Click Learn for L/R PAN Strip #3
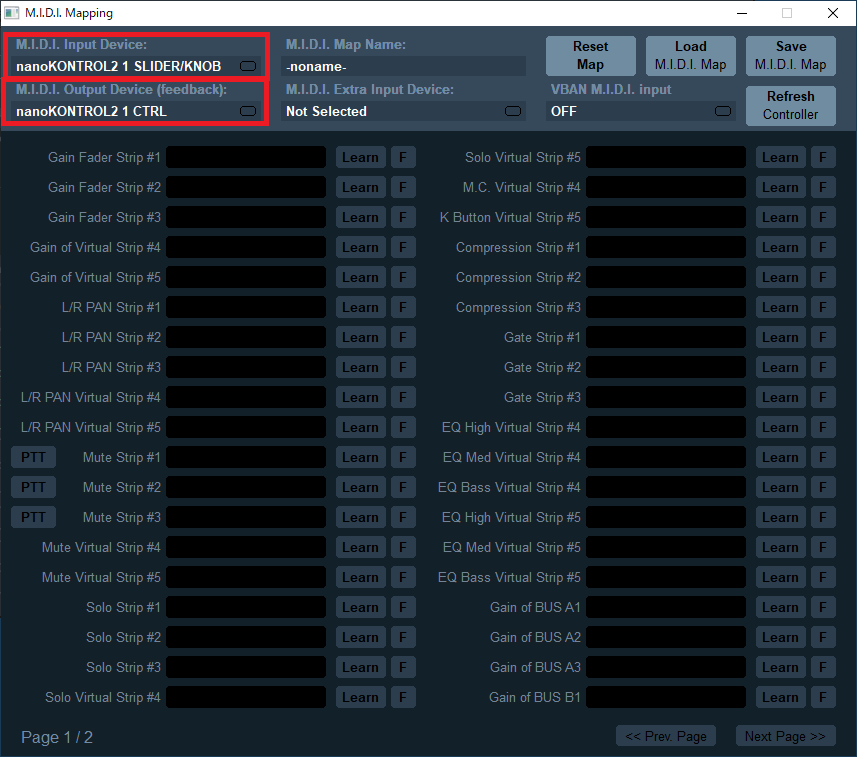Viewport: 857px width, 757px height. click(x=360, y=367)
